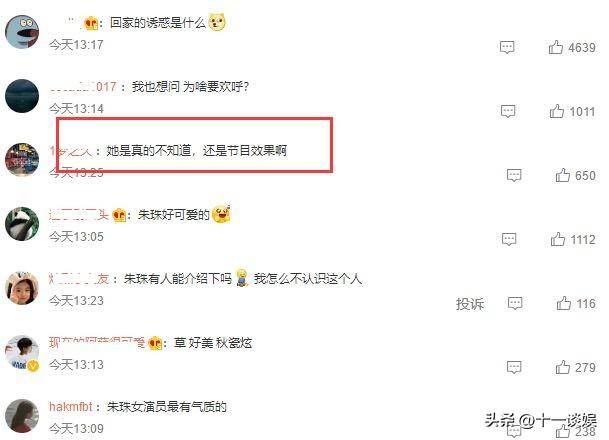Like the comment with 116 likes
Image resolution: width=609 pixels, height=440 pixels.
click(564, 303)
